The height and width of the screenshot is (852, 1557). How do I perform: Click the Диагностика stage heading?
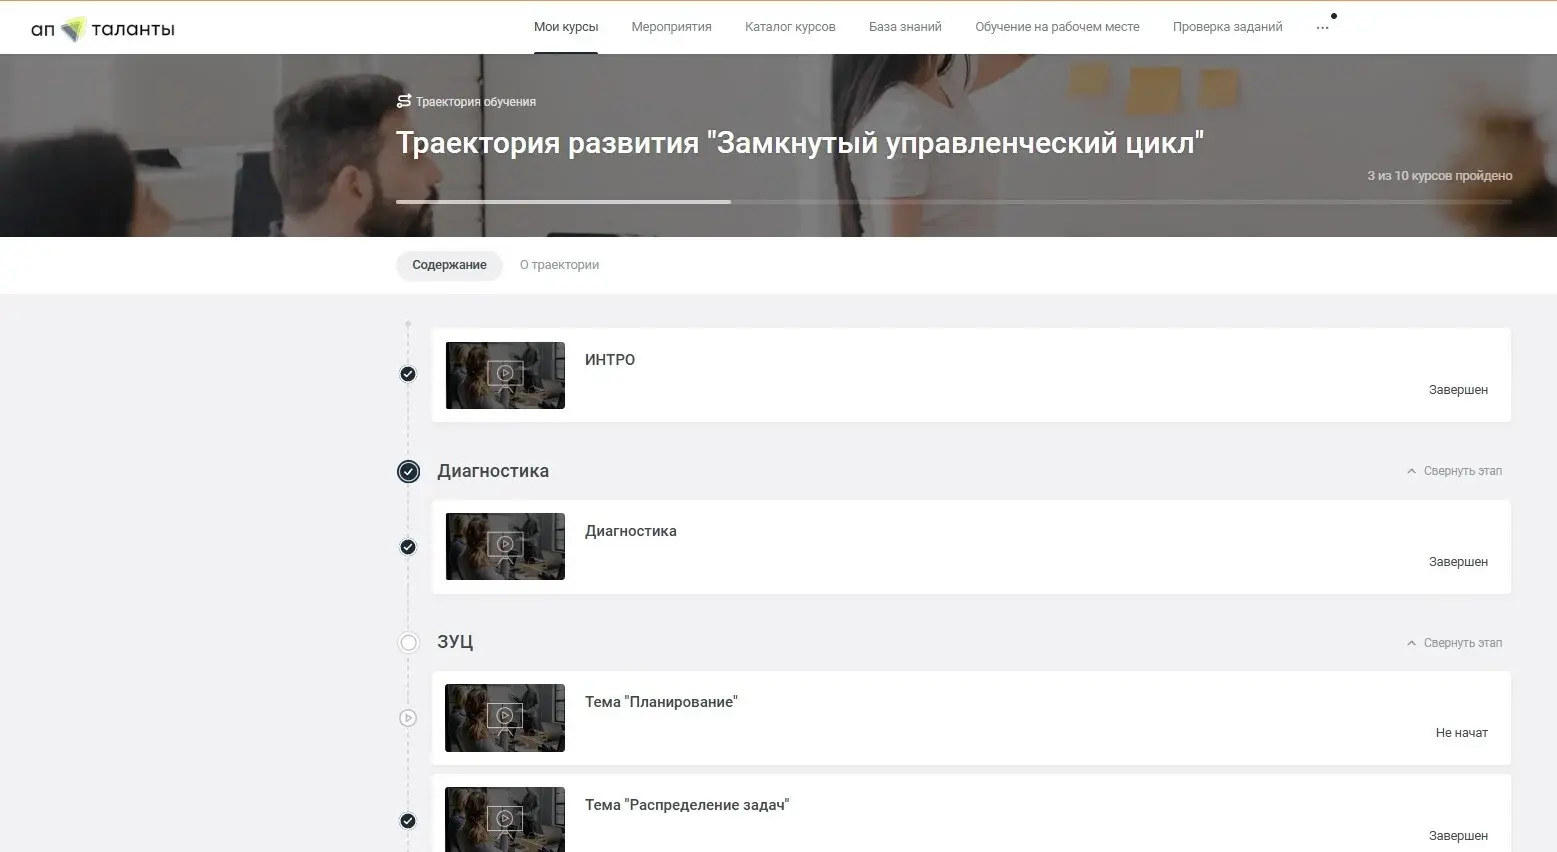pyautogui.click(x=493, y=471)
